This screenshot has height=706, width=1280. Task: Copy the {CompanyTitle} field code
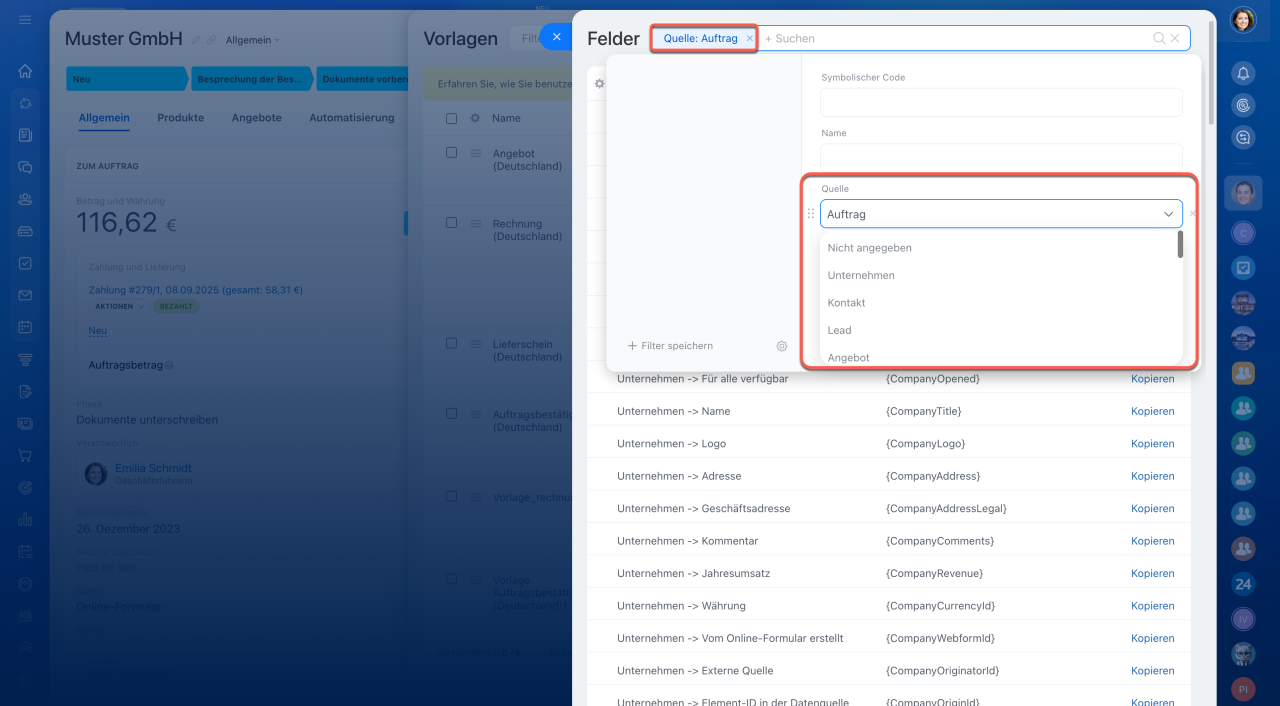[x=1152, y=411]
